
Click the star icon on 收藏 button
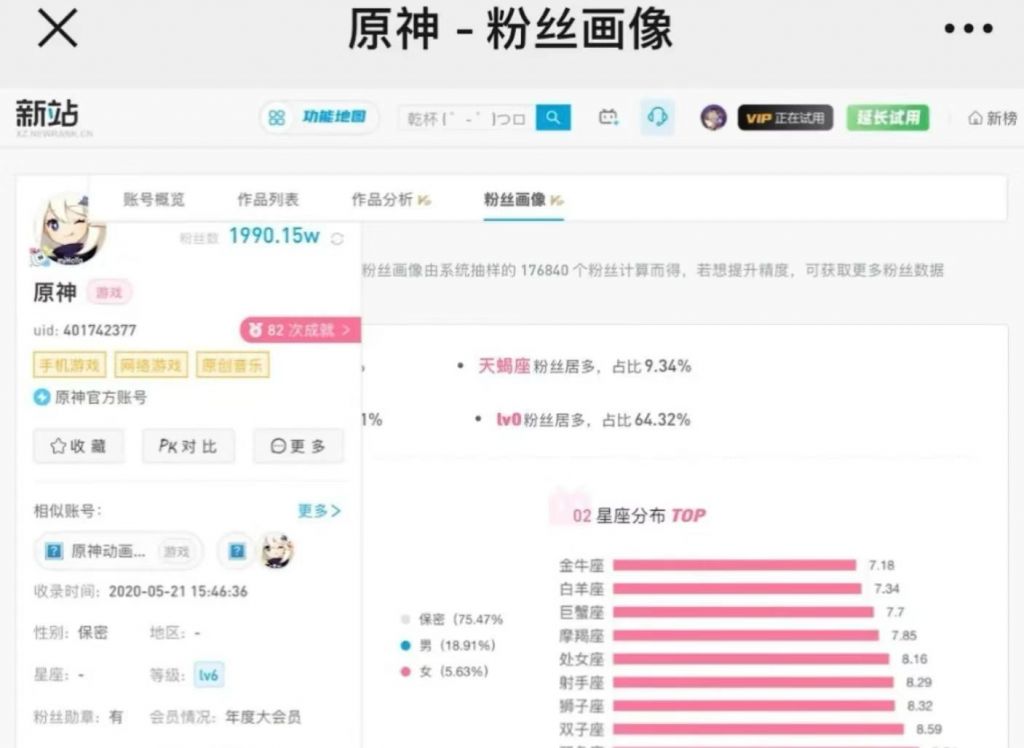coord(59,446)
